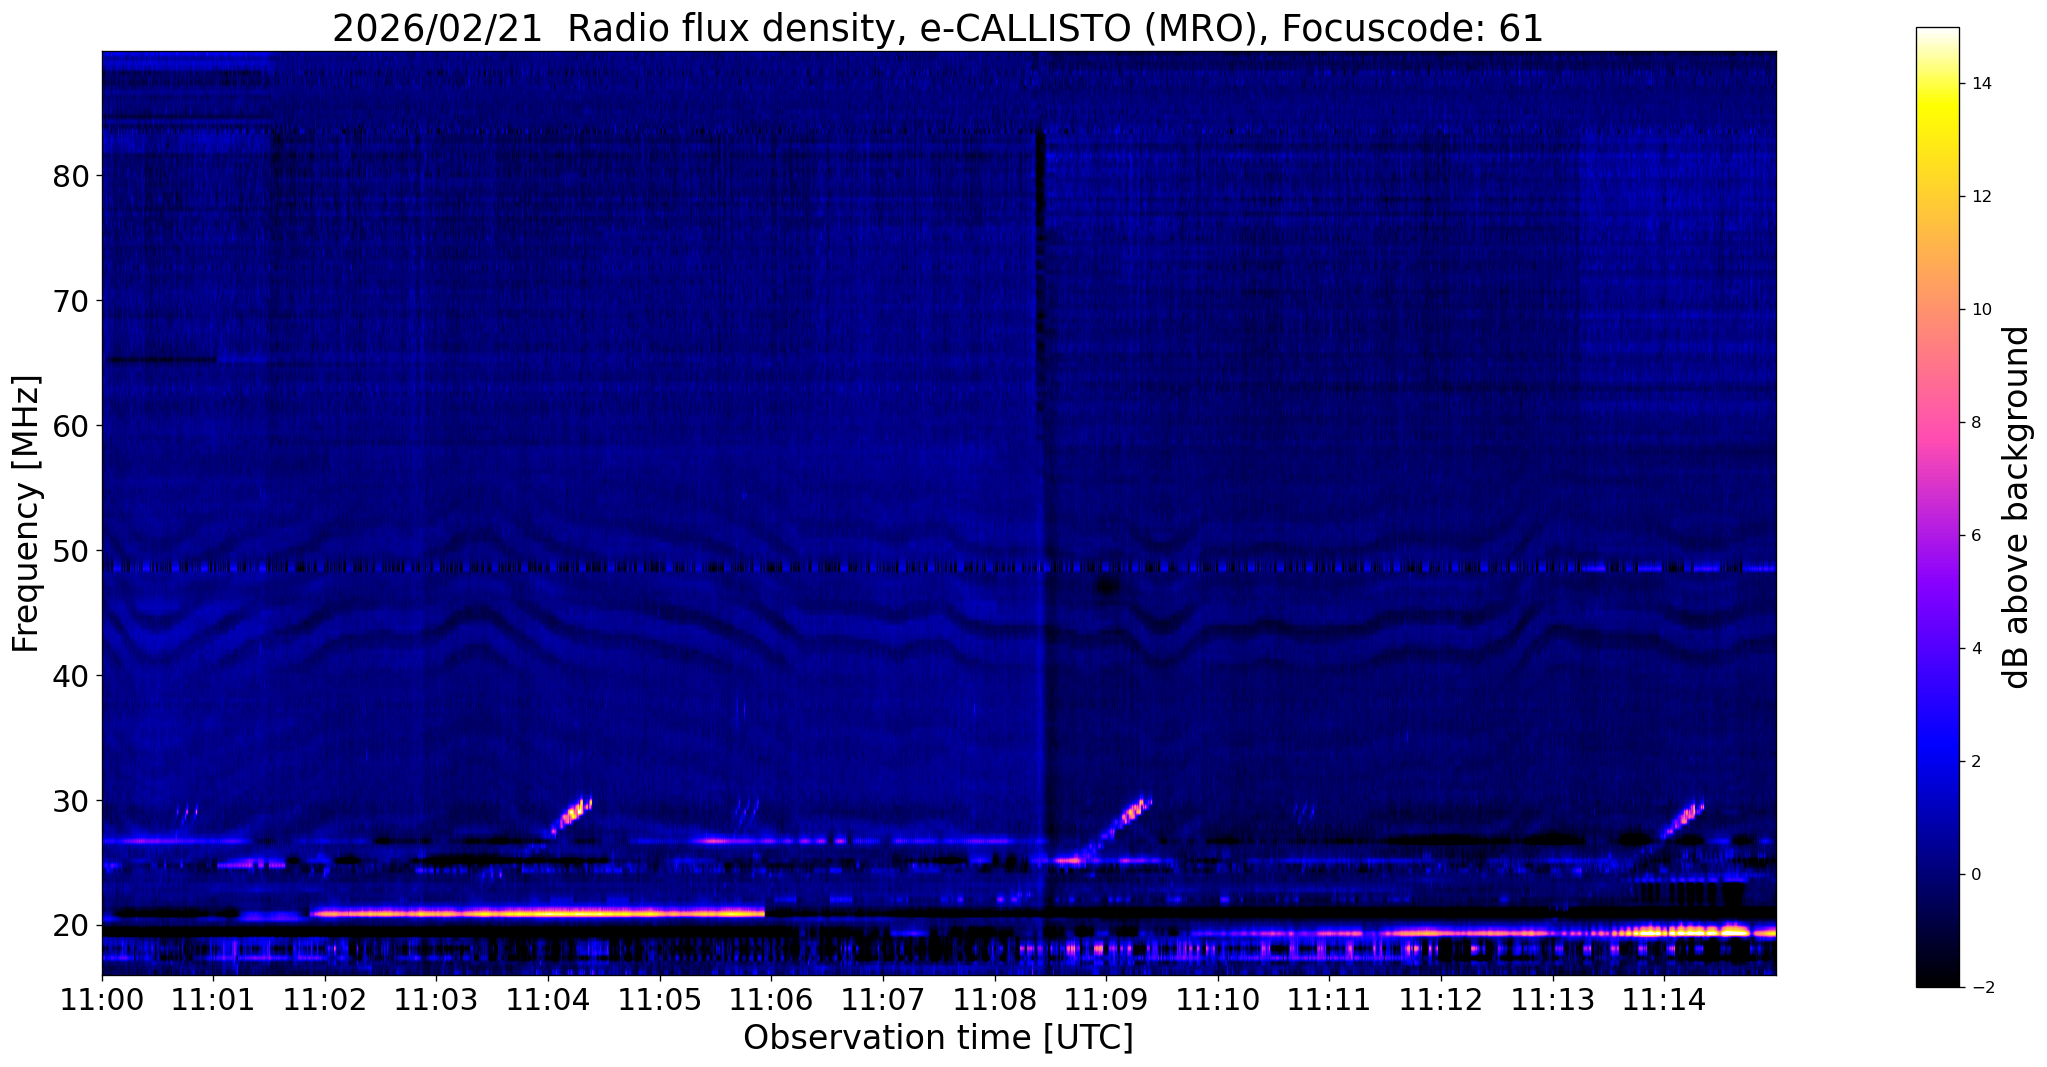The image size is (2047, 1067).
Task: Select the 11:07 time tick label
Action: click(882, 1000)
